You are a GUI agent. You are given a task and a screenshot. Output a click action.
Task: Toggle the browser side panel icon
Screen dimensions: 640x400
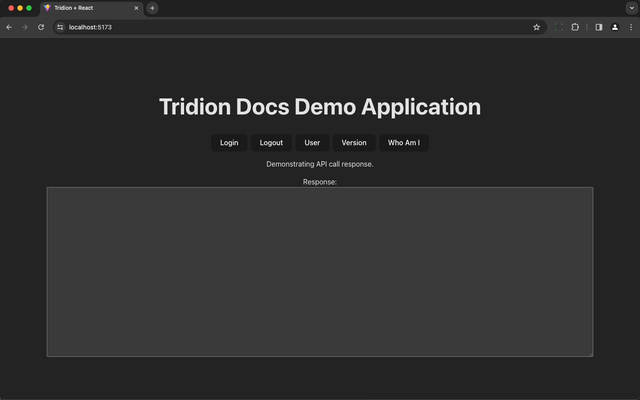[599, 27]
